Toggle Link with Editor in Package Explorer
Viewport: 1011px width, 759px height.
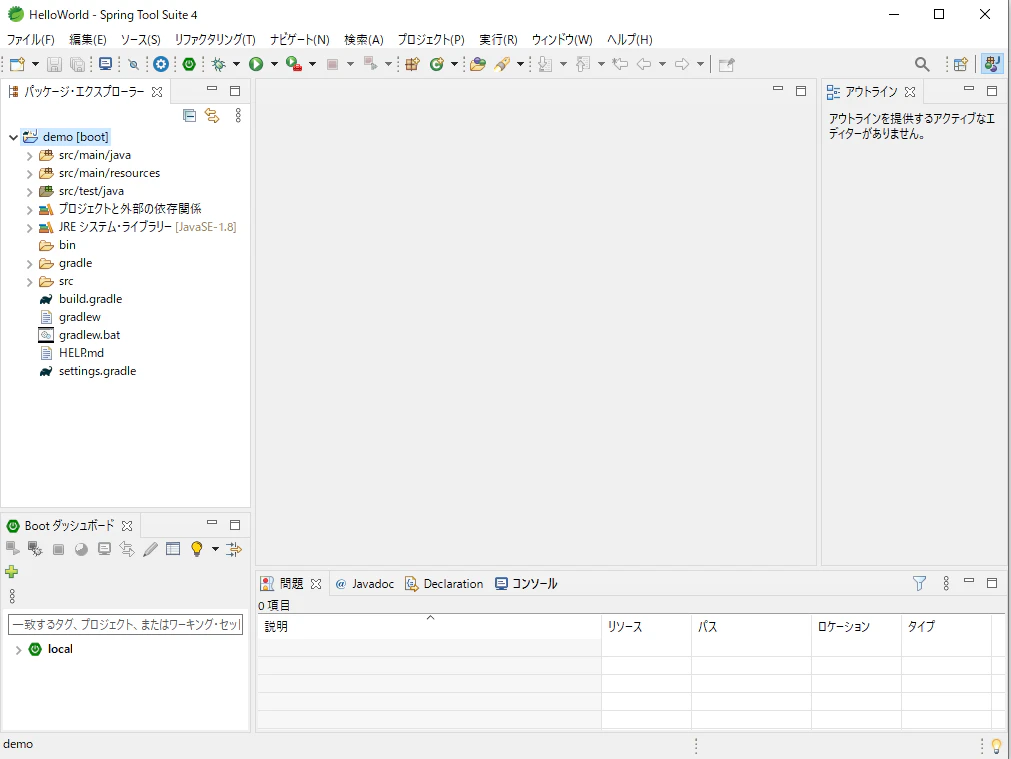click(212, 115)
